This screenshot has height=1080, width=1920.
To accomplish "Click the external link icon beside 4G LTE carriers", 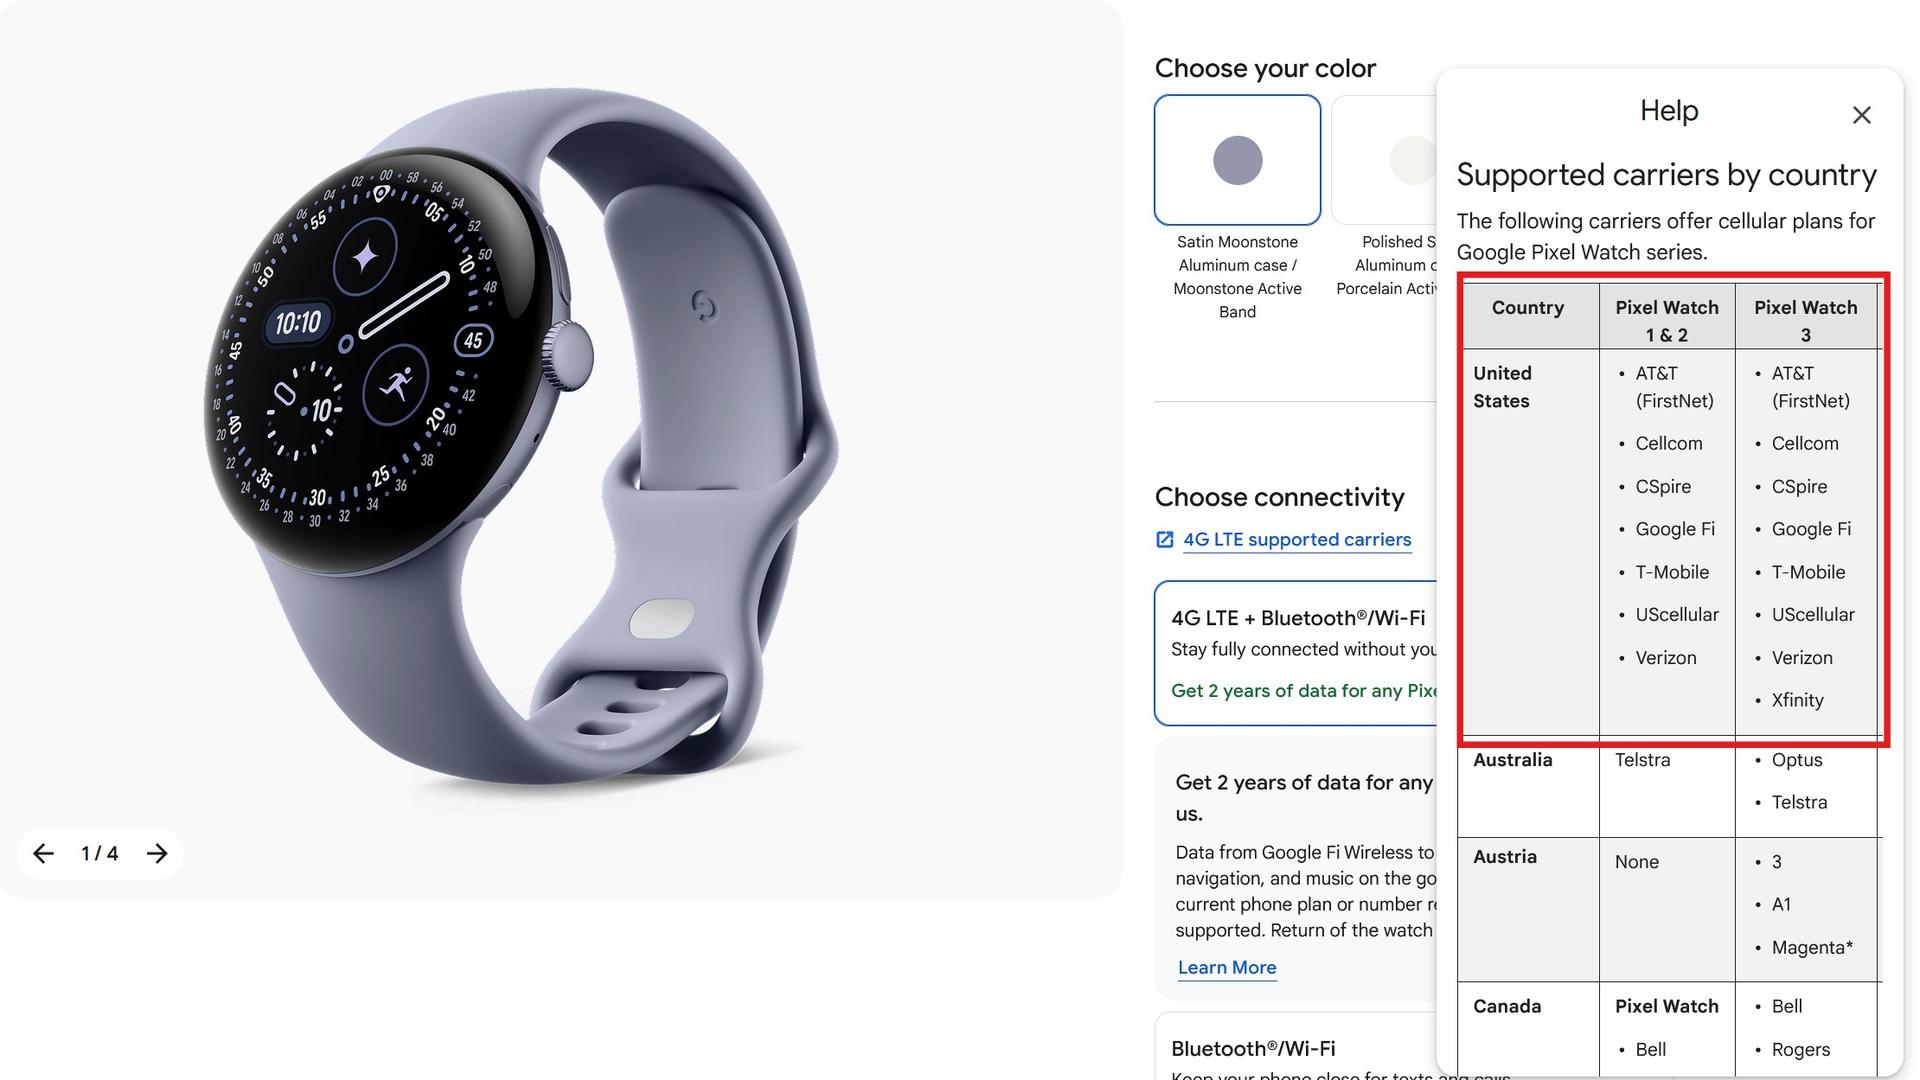I will 1164,540.
